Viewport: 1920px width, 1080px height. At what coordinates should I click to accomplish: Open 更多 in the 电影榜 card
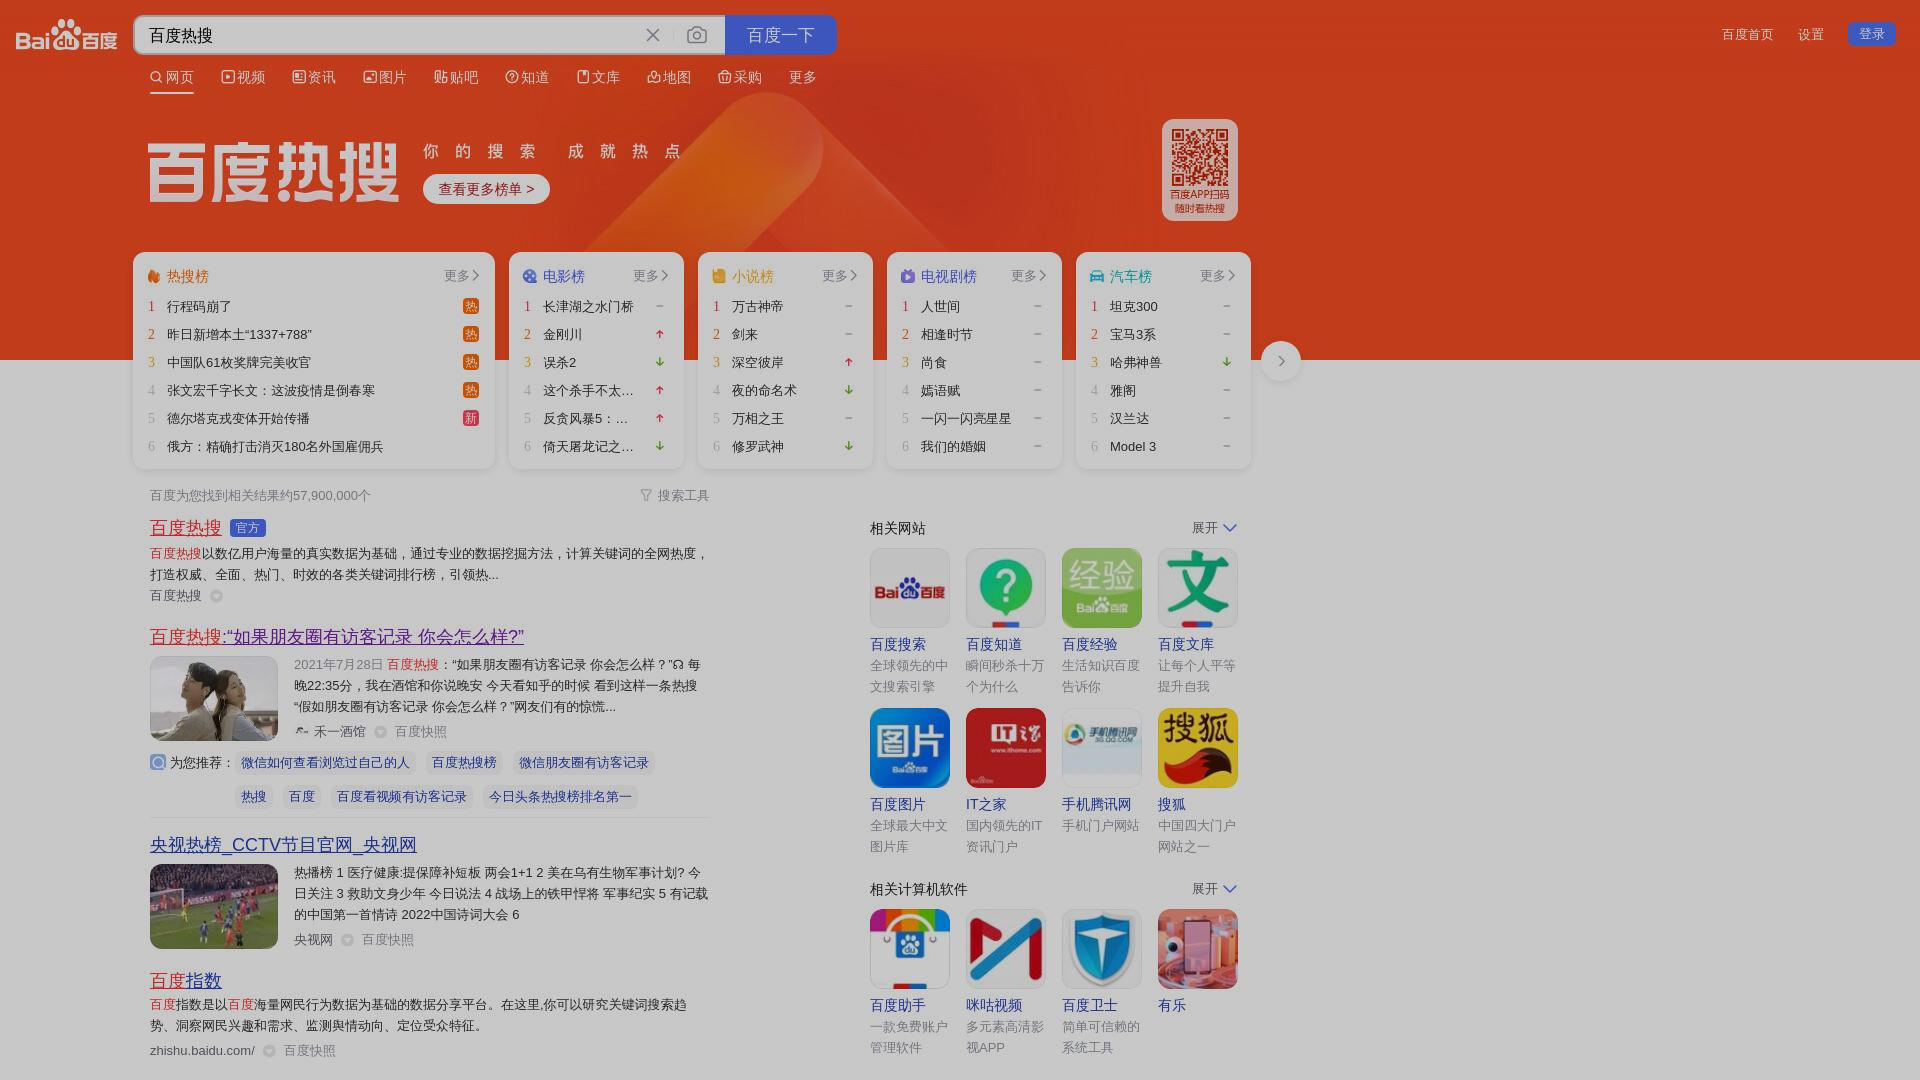pos(651,276)
